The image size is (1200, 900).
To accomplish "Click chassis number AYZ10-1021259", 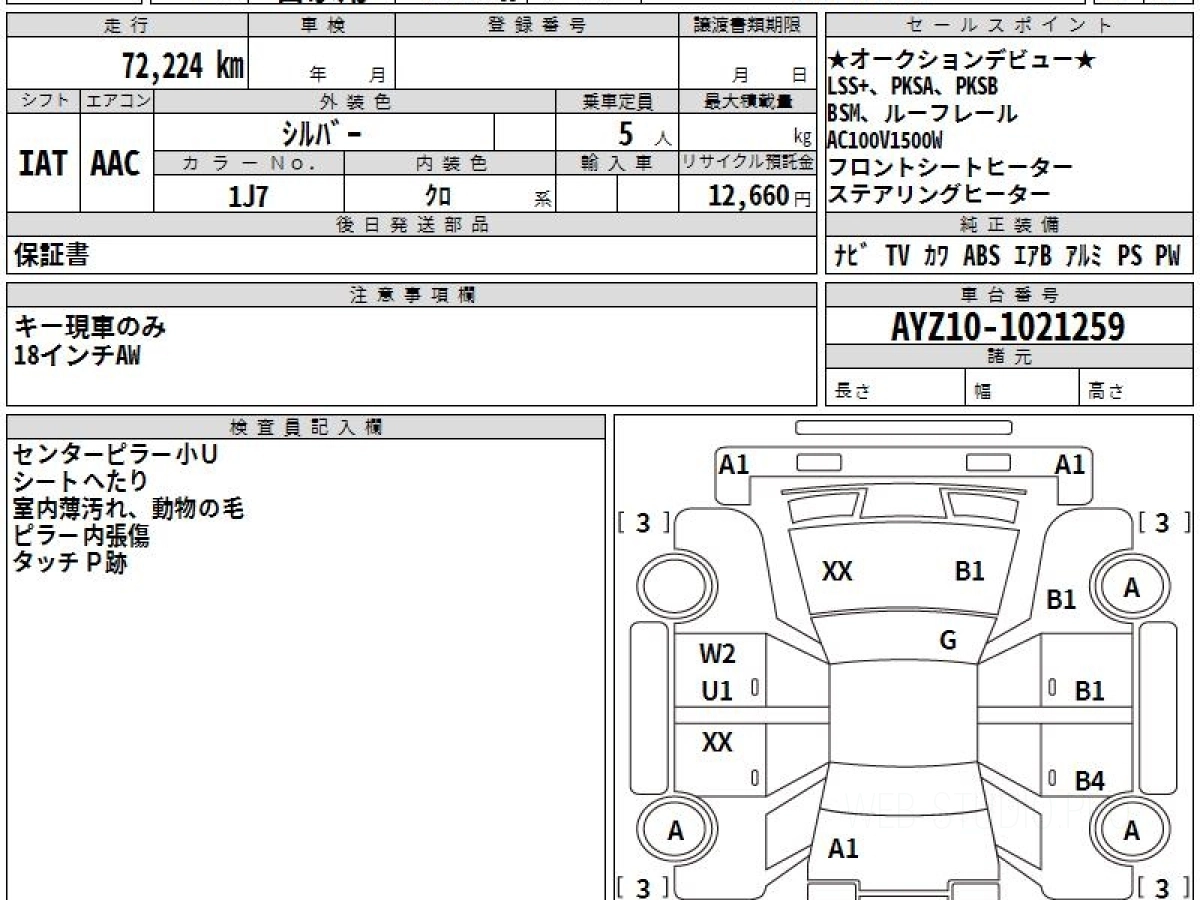I will click(x=1008, y=326).
